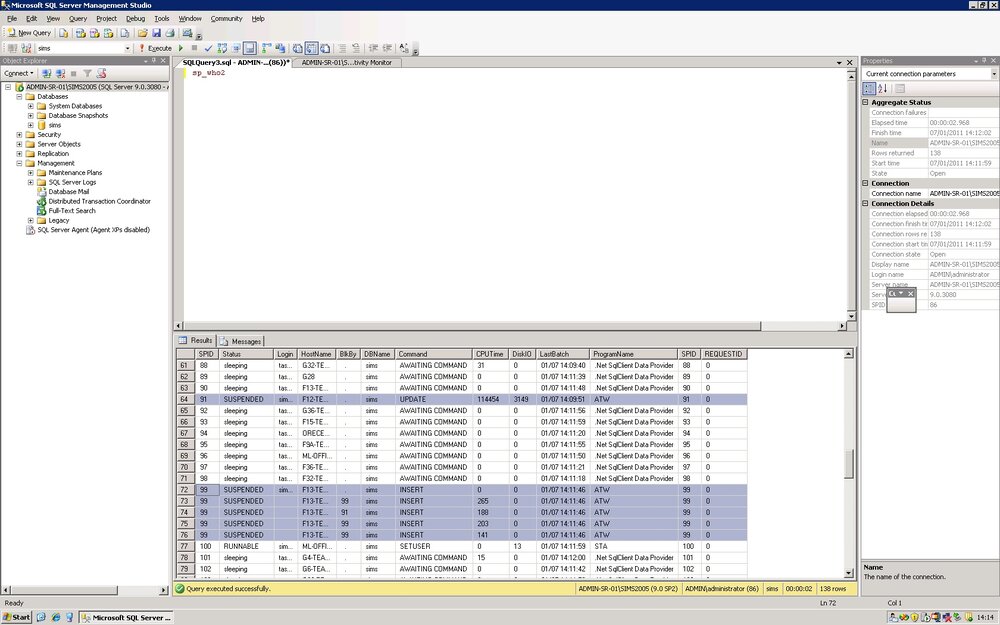Click the Cancel Executing Query stop icon
1000x625 pixels.
pos(195,48)
